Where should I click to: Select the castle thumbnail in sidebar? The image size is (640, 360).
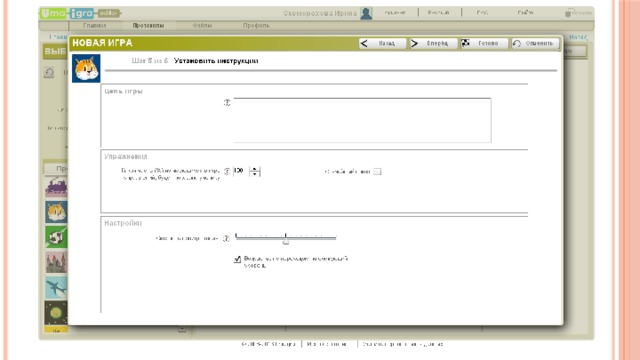(56, 262)
